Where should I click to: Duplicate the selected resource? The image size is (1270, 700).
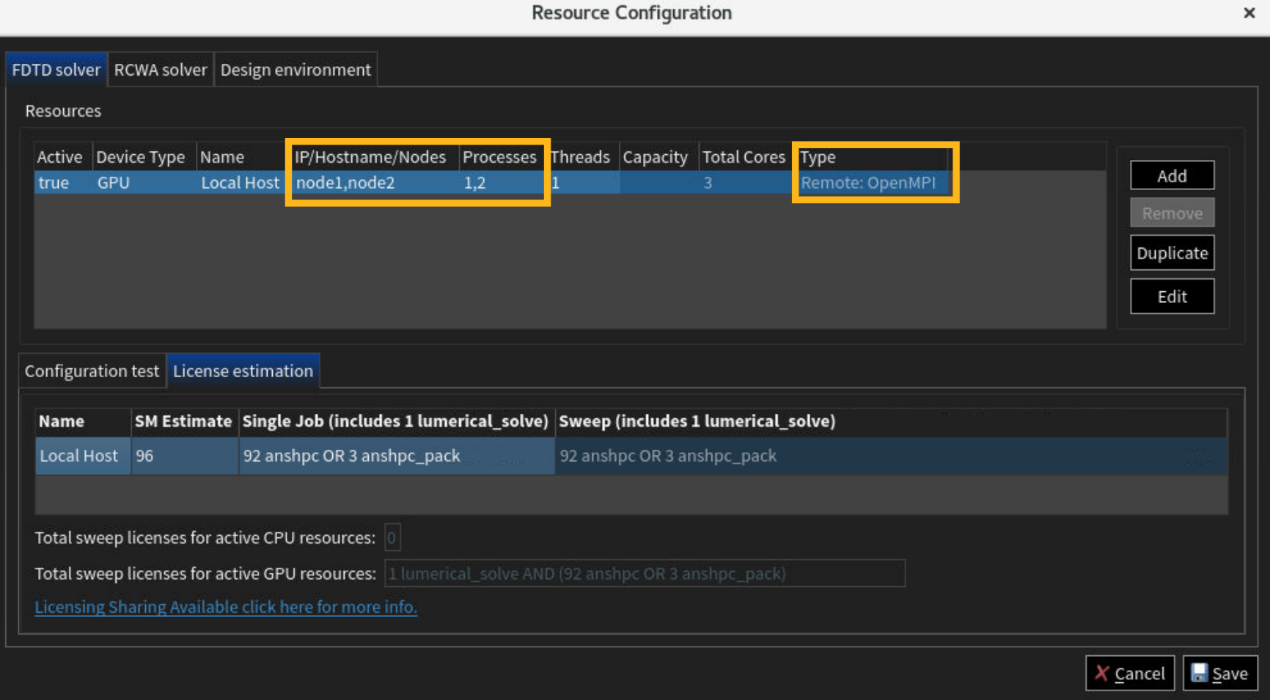(x=1172, y=253)
